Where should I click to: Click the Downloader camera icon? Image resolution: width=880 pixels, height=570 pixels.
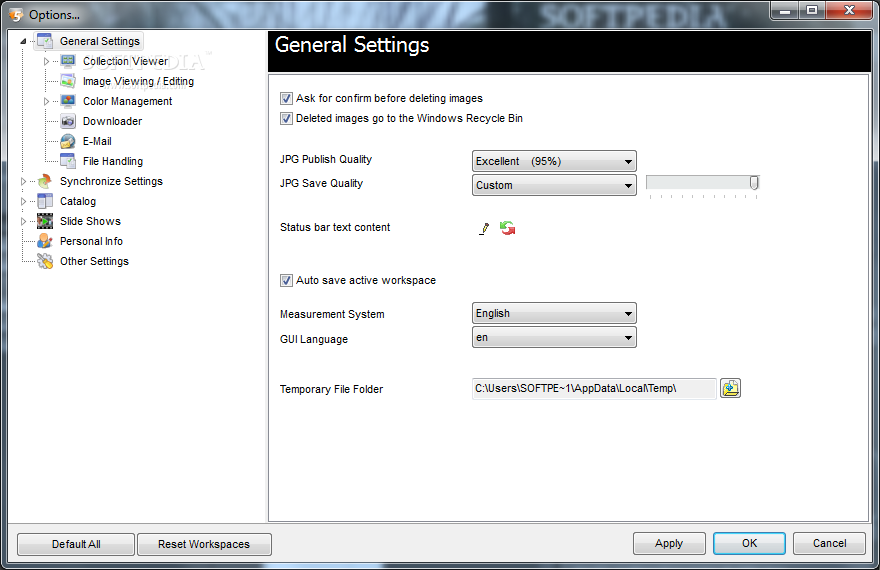pos(68,121)
